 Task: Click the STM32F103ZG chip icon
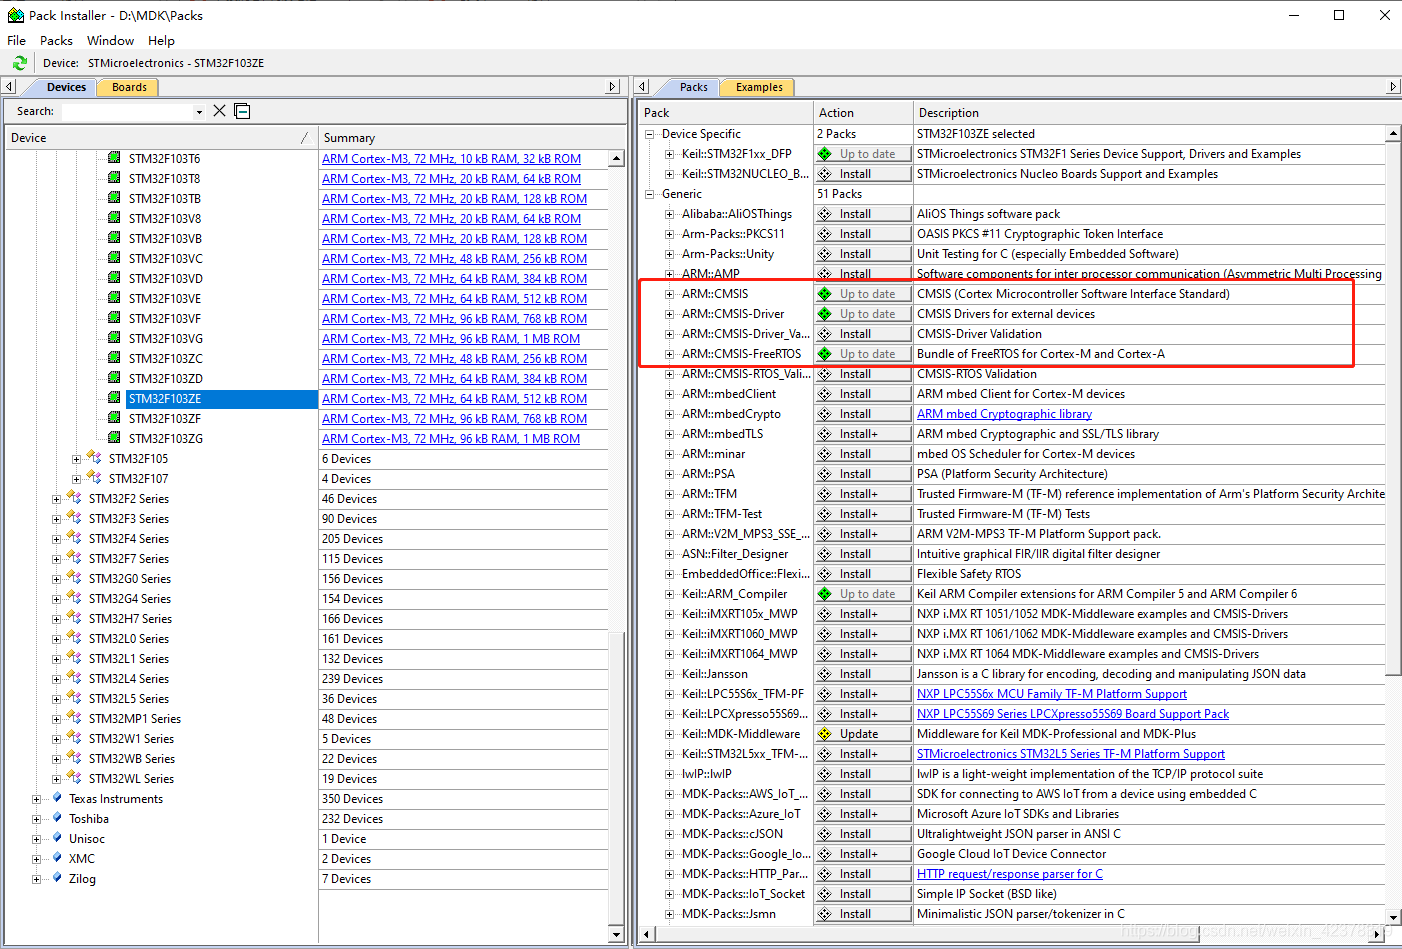click(114, 438)
